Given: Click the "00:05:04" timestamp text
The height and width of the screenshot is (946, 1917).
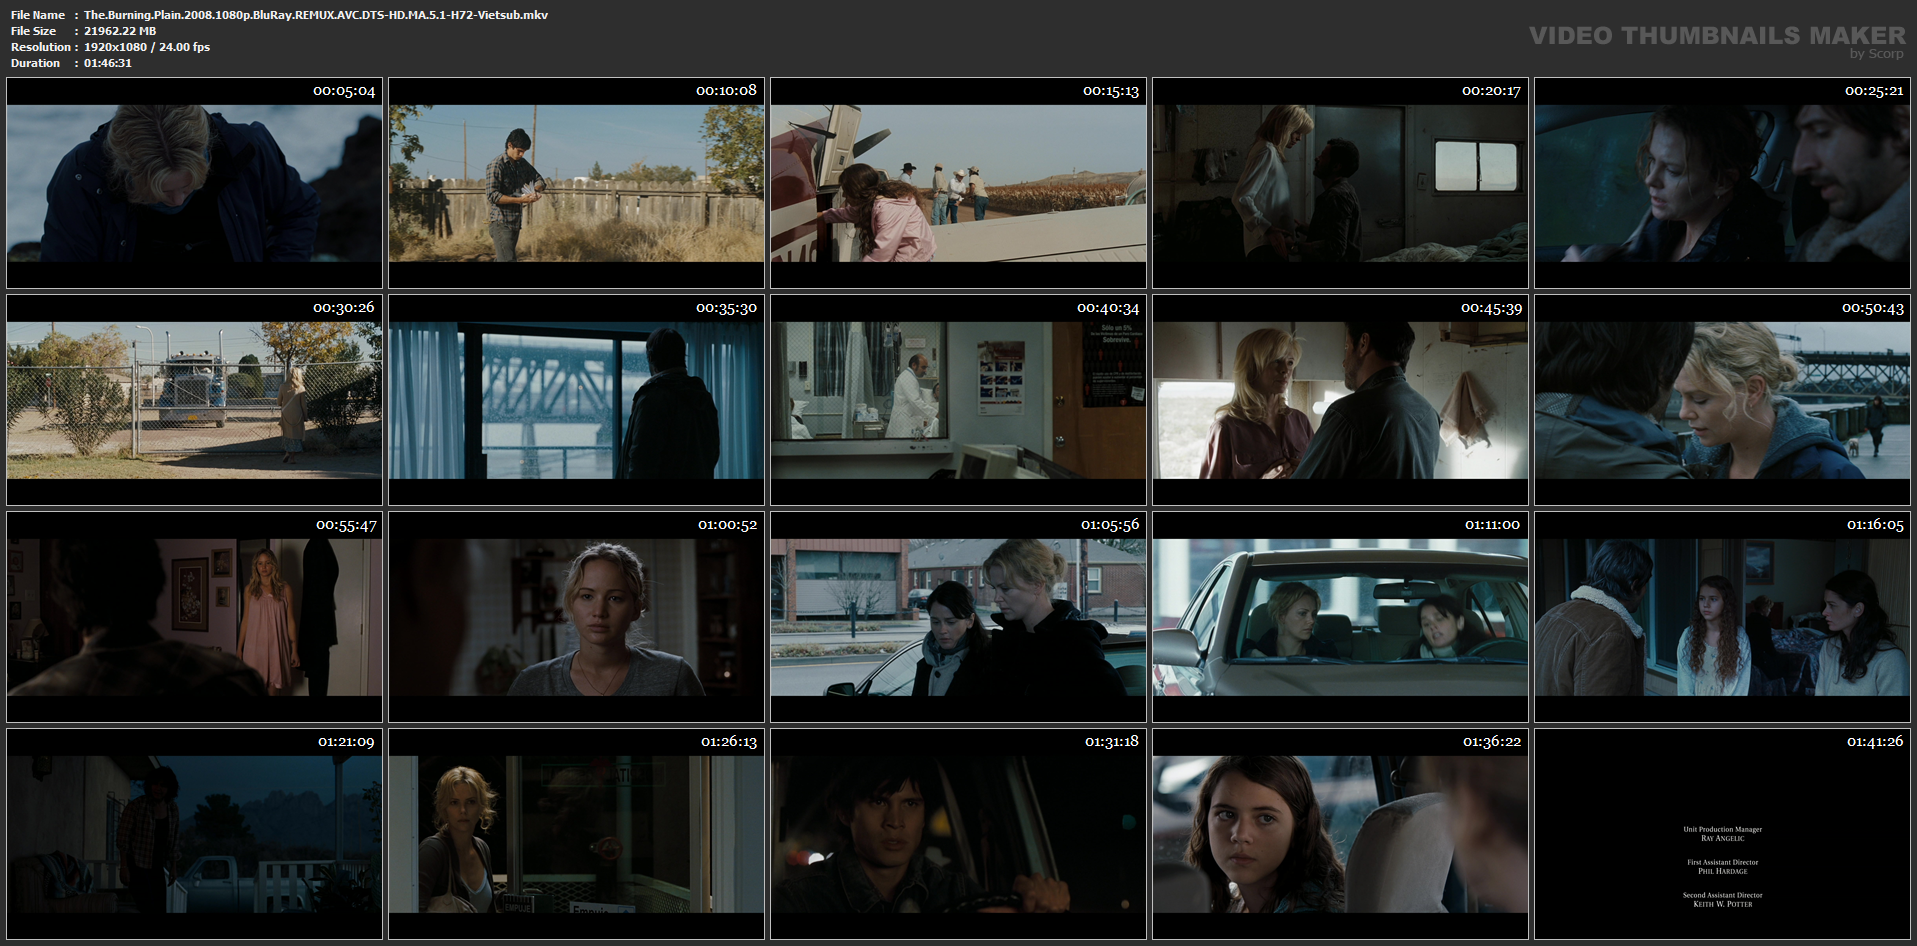Looking at the screenshot, I should pos(344,91).
